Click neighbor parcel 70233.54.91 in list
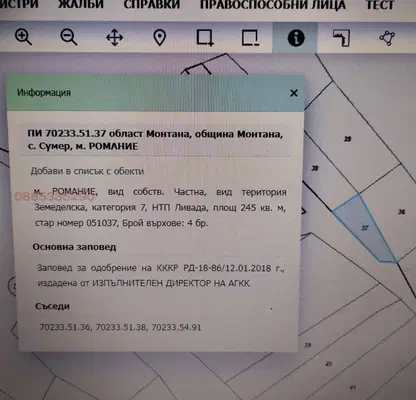This screenshot has width=416, height=400. pos(176,327)
